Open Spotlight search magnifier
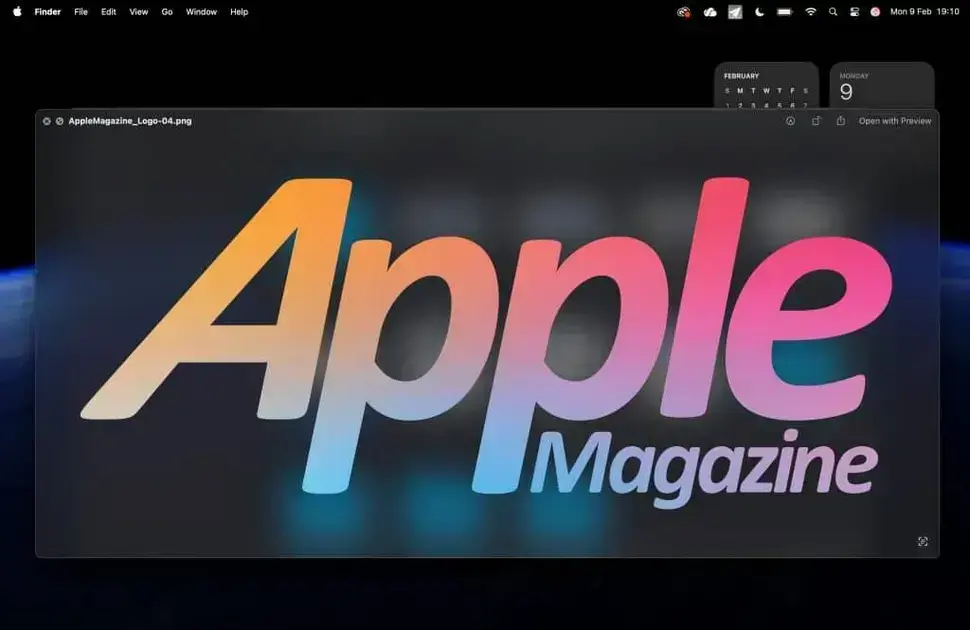 coord(833,12)
